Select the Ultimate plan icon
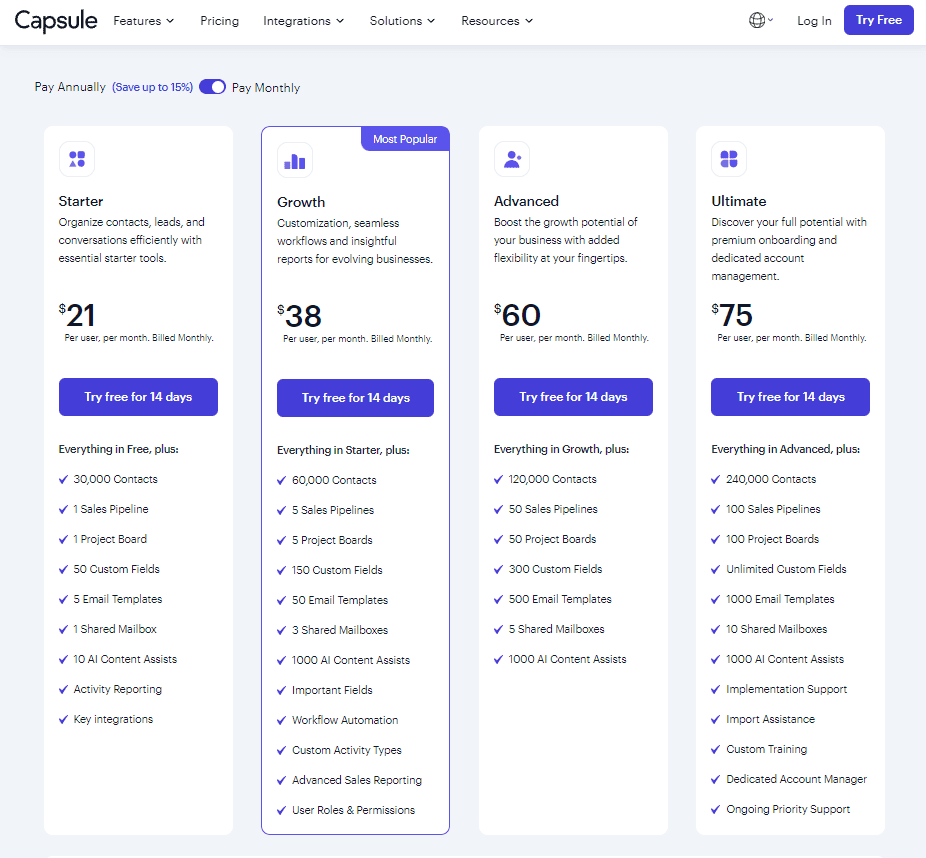 [x=729, y=158]
